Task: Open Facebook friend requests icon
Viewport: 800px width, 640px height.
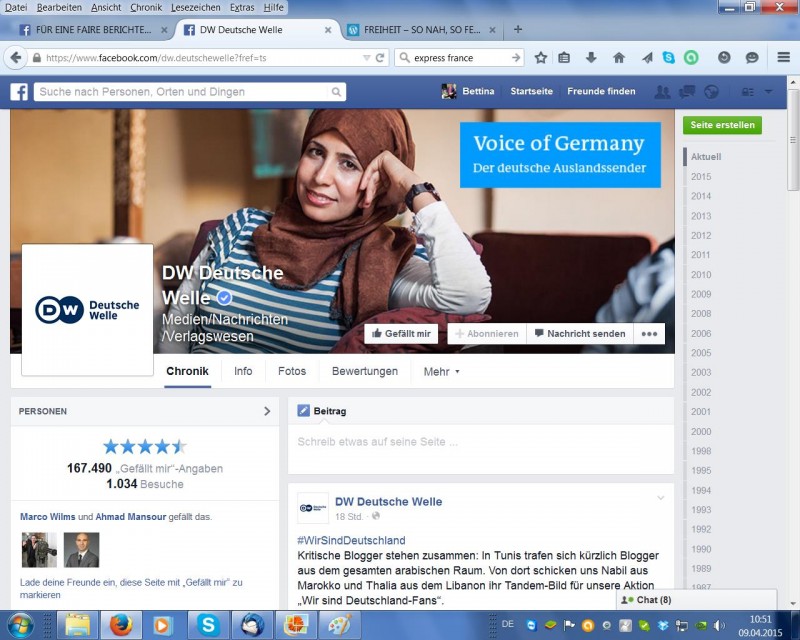Action: (x=662, y=92)
